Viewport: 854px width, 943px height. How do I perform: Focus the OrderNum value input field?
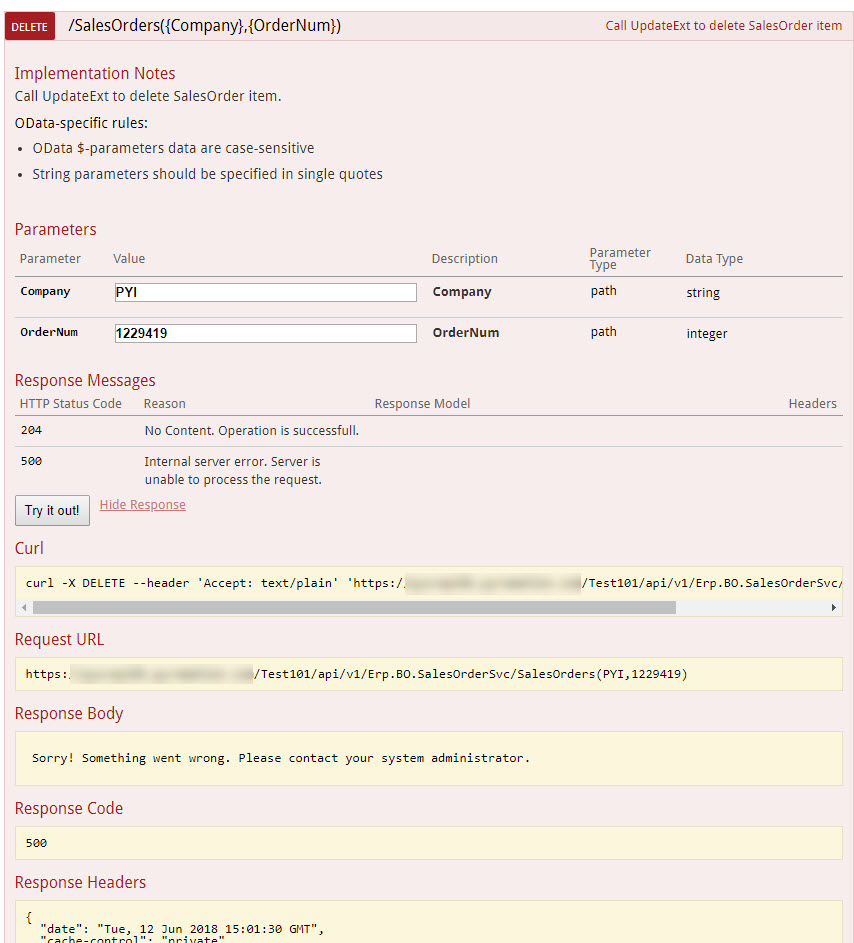tap(265, 333)
